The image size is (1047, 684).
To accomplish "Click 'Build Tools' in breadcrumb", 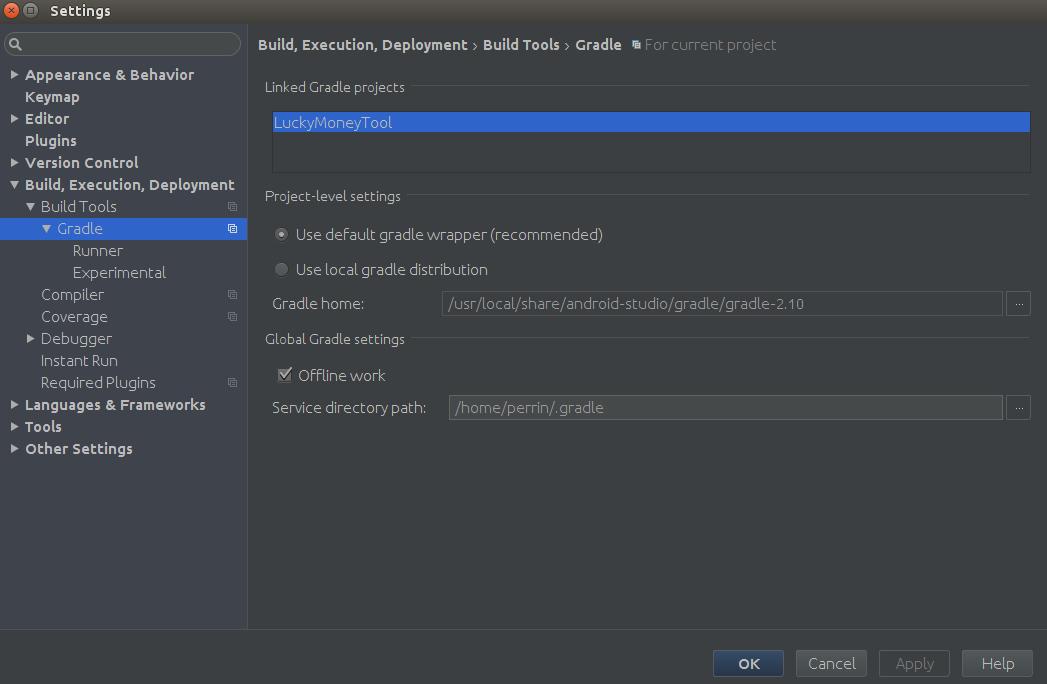I will [x=521, y=45].
